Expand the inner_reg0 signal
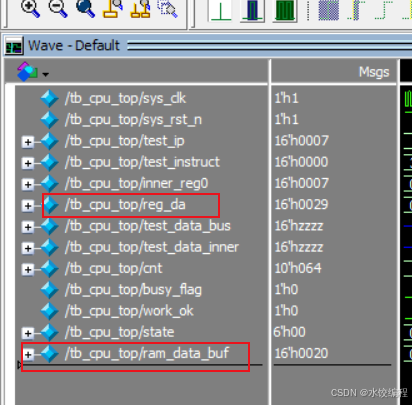 (x=28, y=184)
